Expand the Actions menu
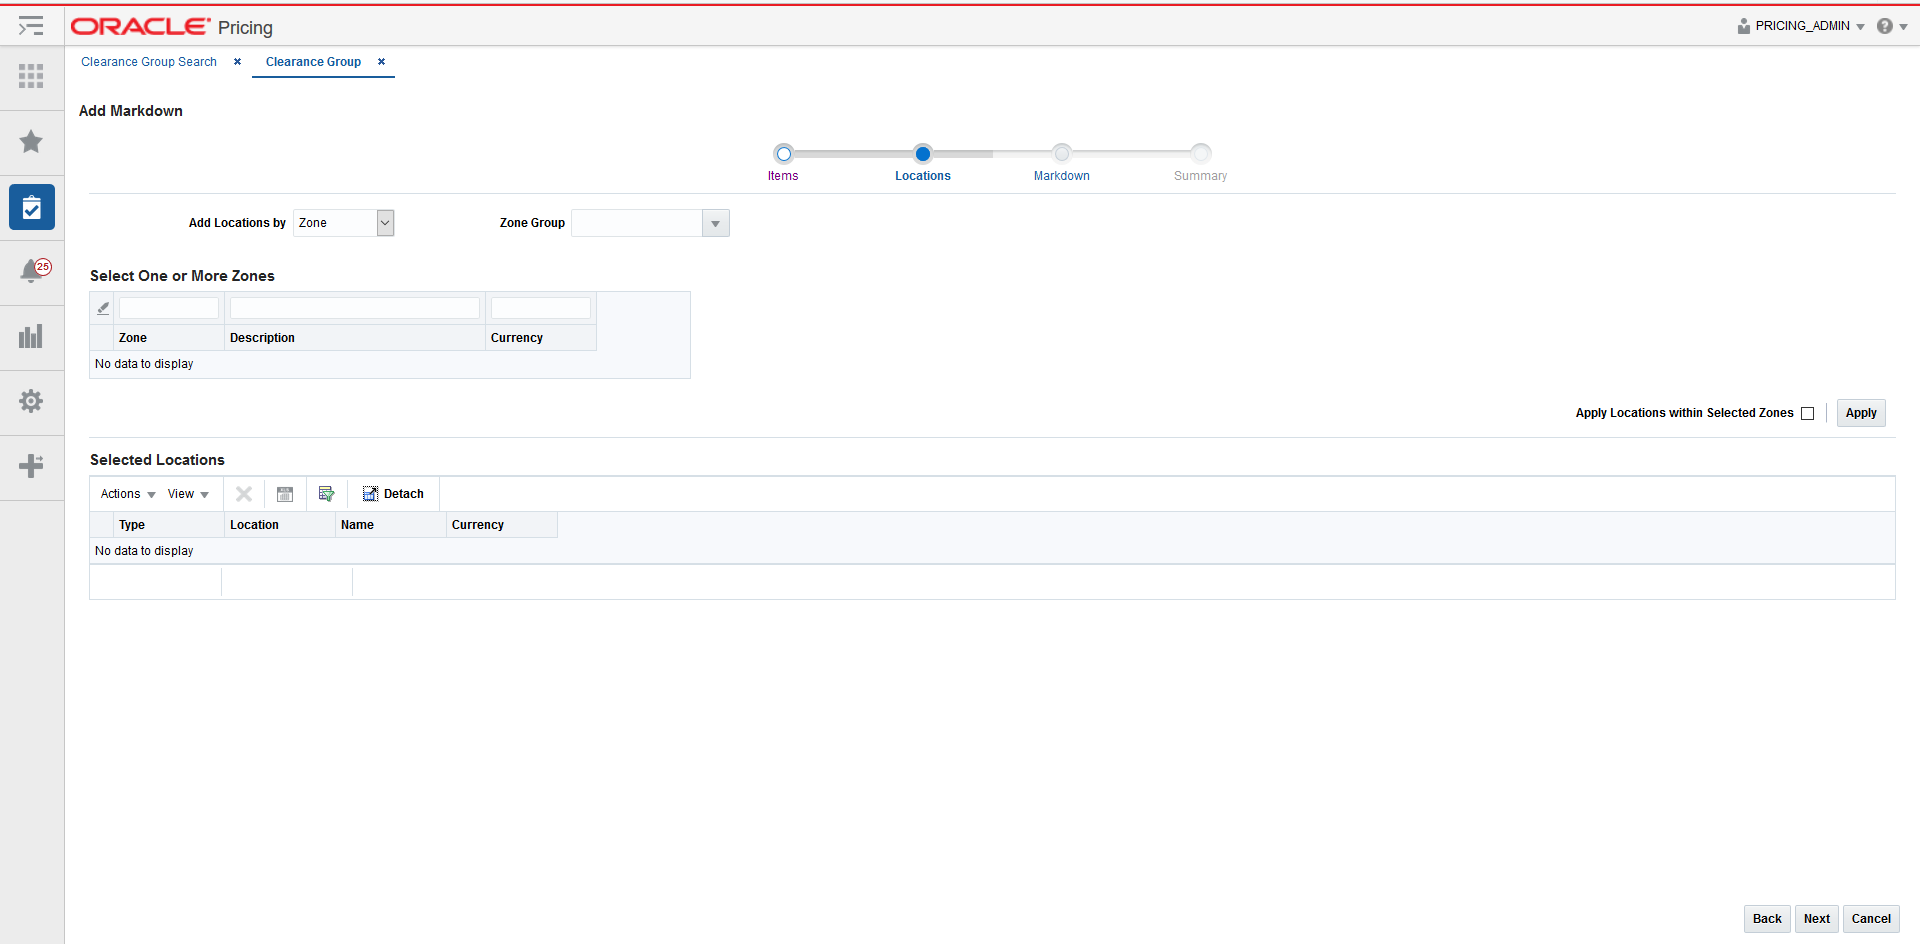 (x=126, y=493)
